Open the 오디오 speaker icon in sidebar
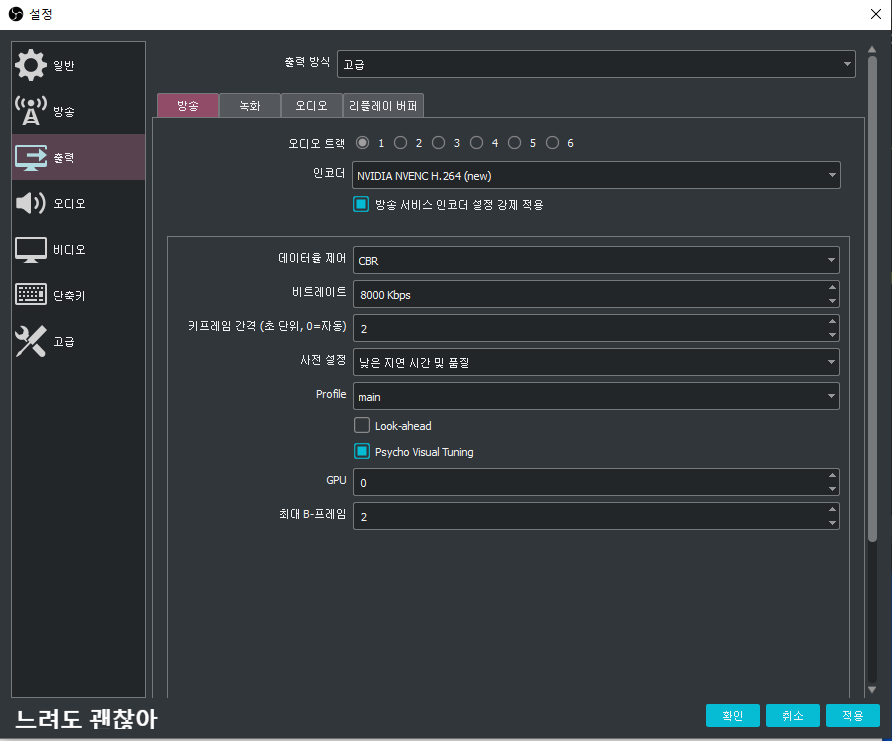 pyautogui.click(x=31, y=203)
